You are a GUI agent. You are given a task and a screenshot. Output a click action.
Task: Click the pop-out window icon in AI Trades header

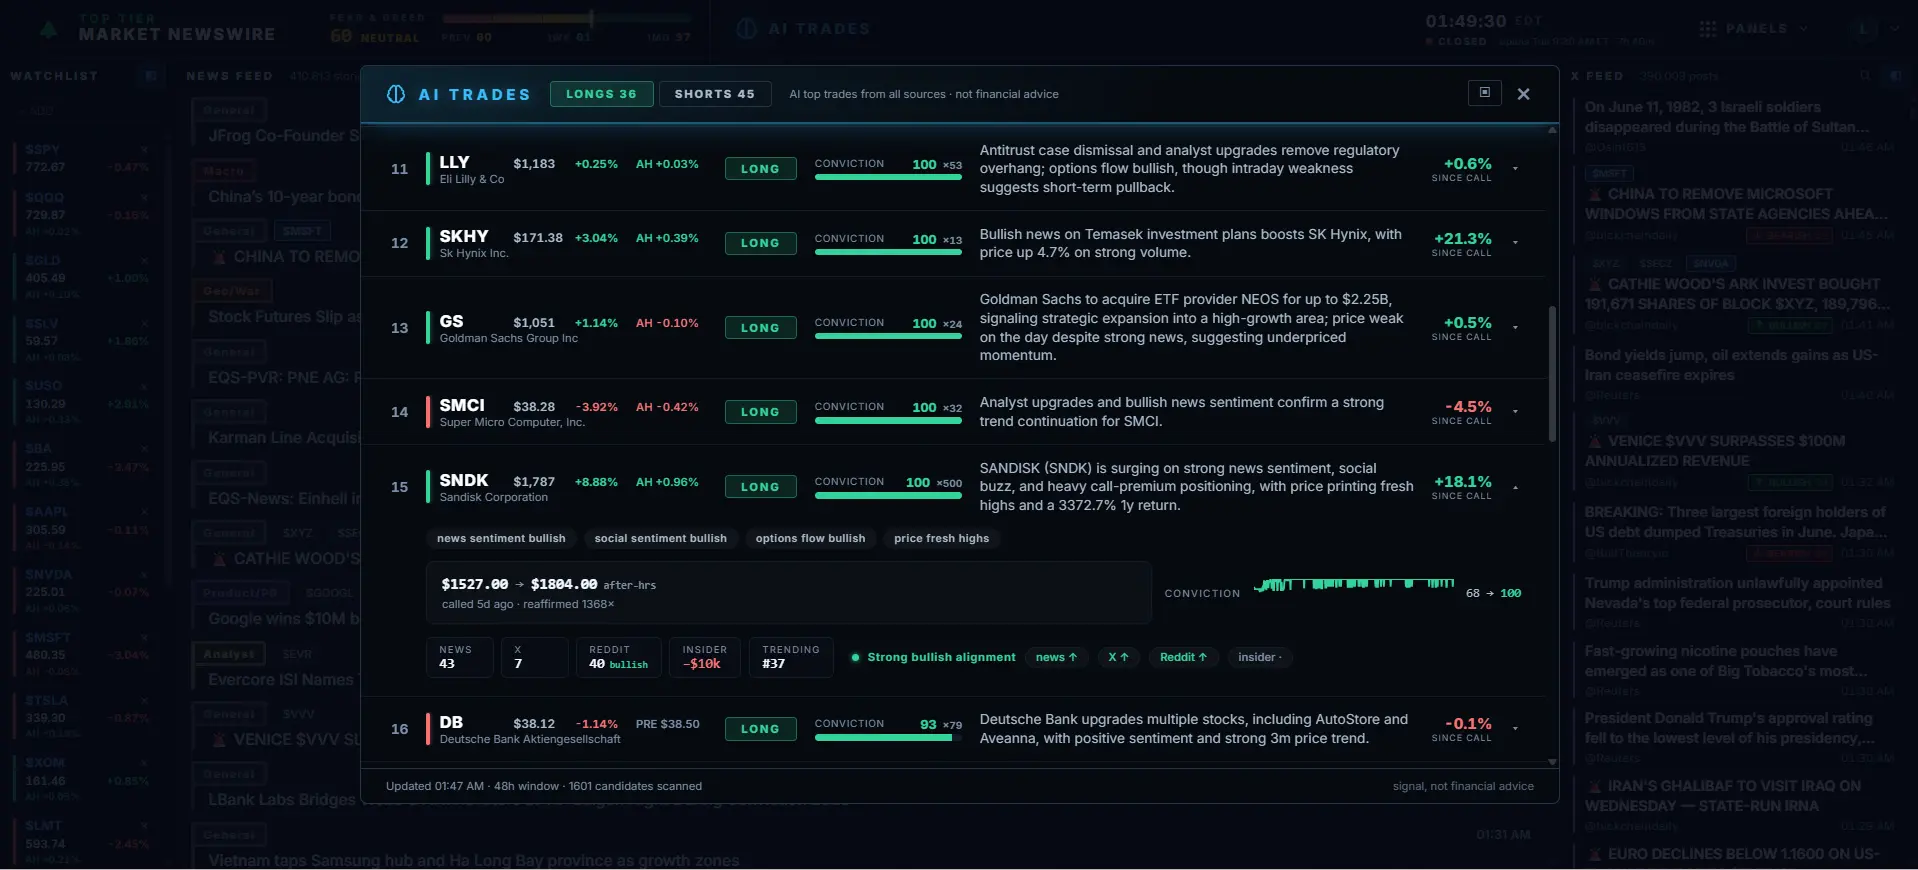coord(1485,93)
